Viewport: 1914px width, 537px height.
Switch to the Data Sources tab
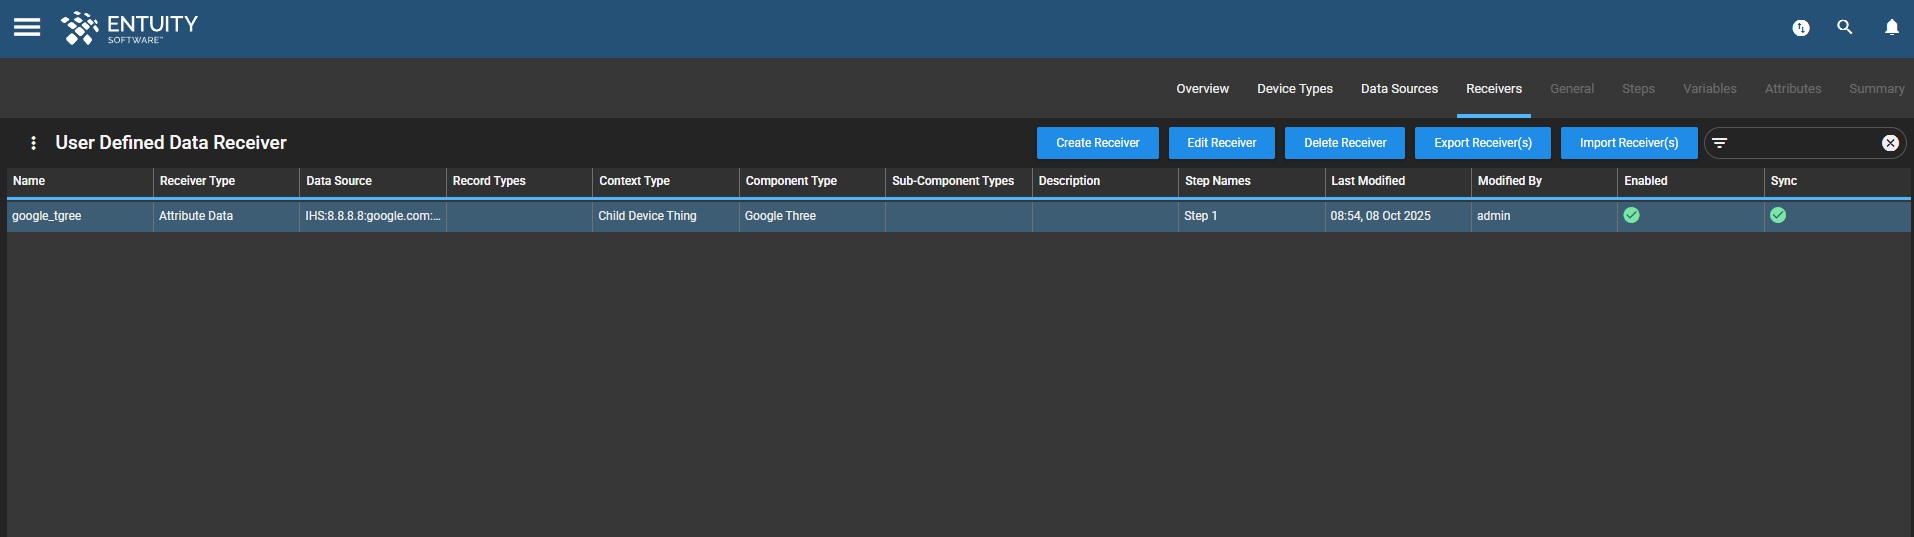(x=1399, y=89)
